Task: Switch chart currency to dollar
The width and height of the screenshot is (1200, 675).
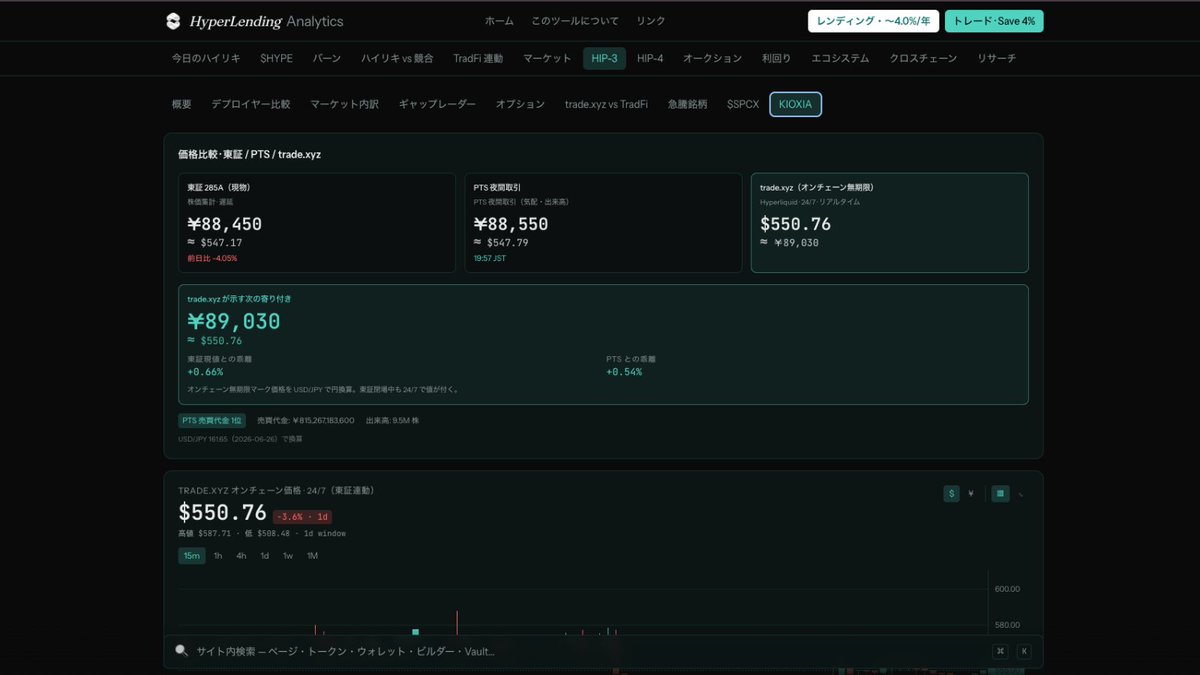Action: point(952,493)
